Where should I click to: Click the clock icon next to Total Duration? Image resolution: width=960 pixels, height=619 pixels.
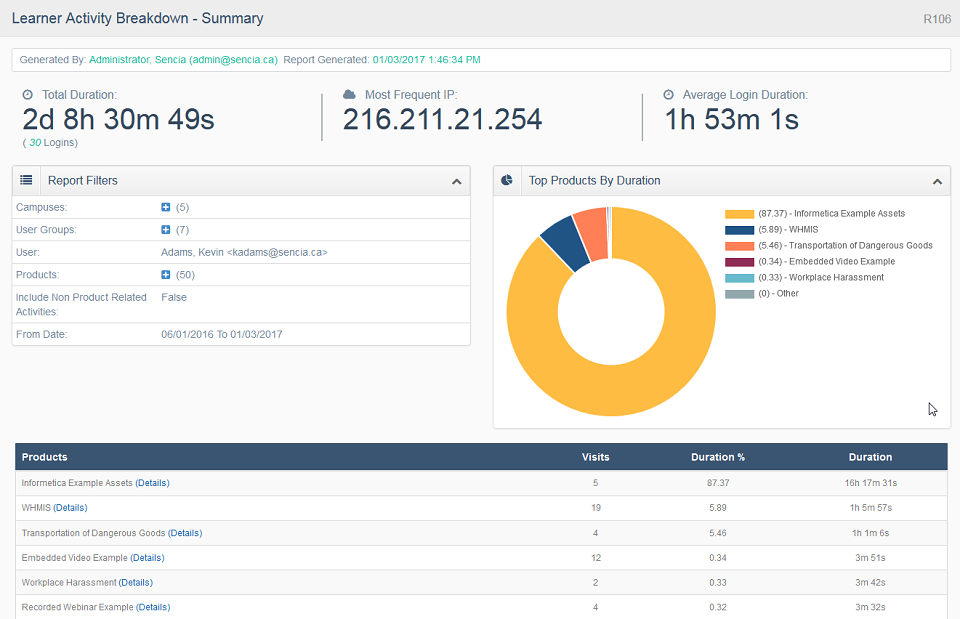[x=28, y=95]
